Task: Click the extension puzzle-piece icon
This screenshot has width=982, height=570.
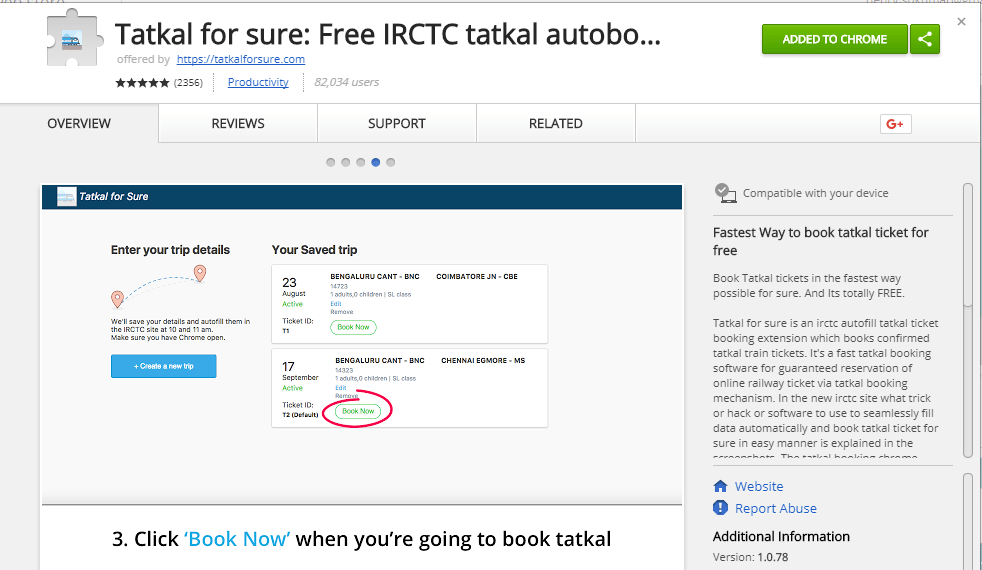Action: pos(74,38)
